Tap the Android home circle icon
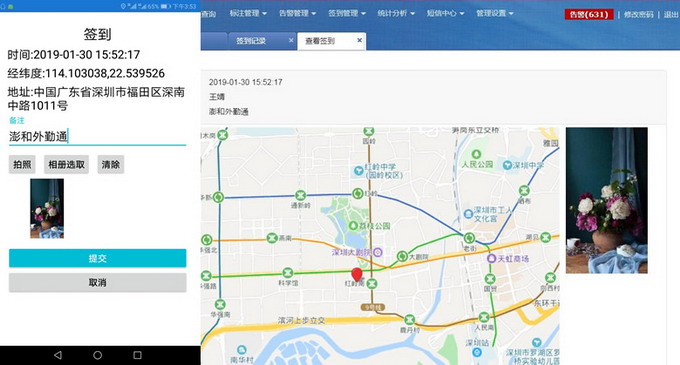The height and width of the screenshot is (365, 680). pyautogui.click(x=98, y=355)
